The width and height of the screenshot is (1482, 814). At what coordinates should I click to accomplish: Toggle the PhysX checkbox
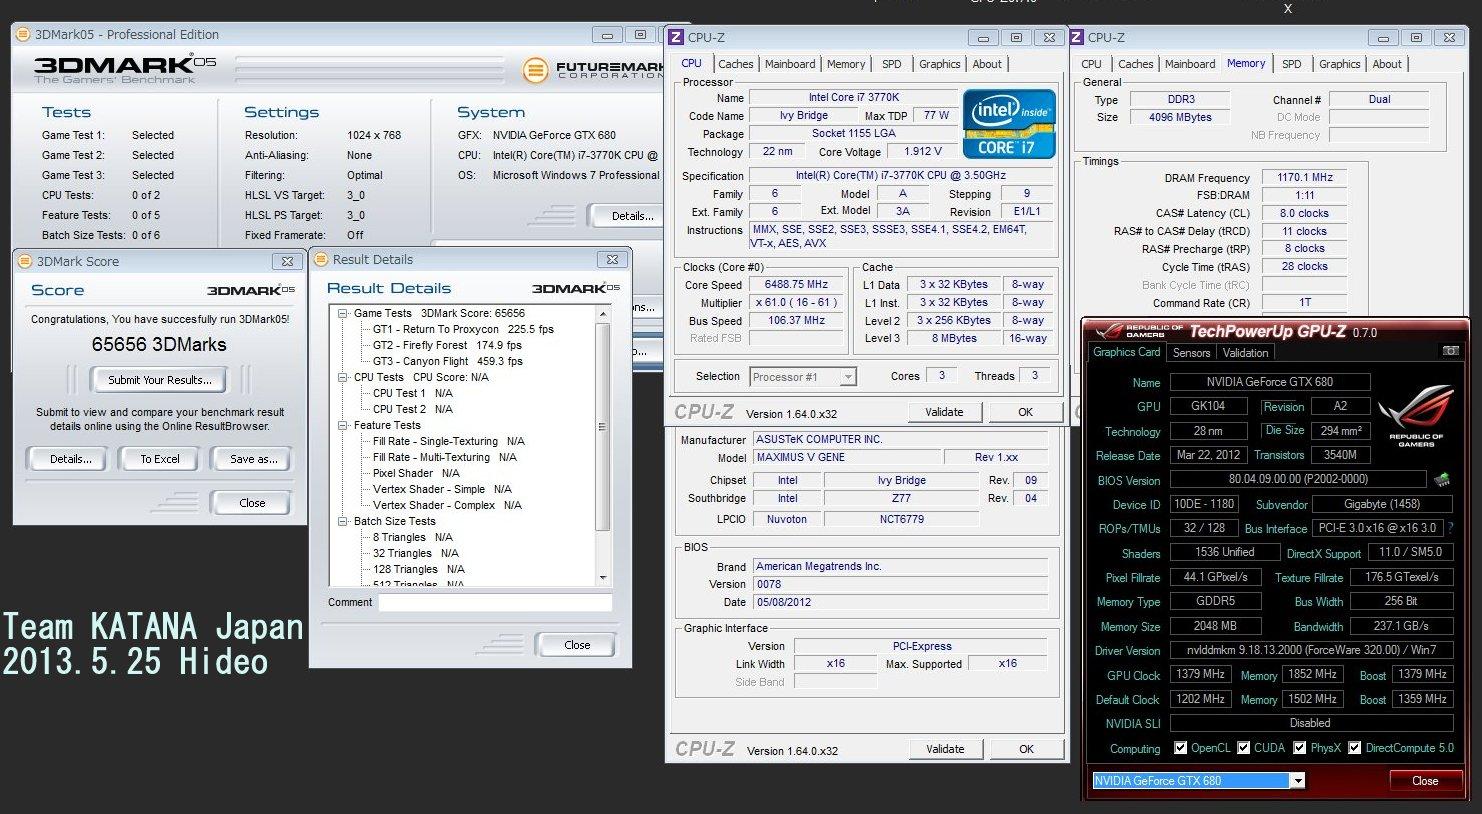1300,748
